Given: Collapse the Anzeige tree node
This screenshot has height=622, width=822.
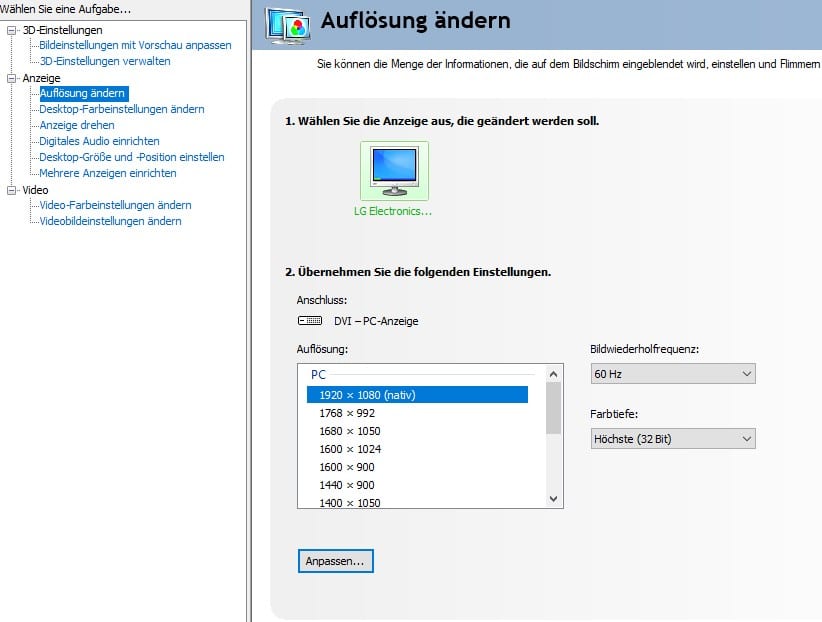Looking at the screenshot, I should (11, 78).
